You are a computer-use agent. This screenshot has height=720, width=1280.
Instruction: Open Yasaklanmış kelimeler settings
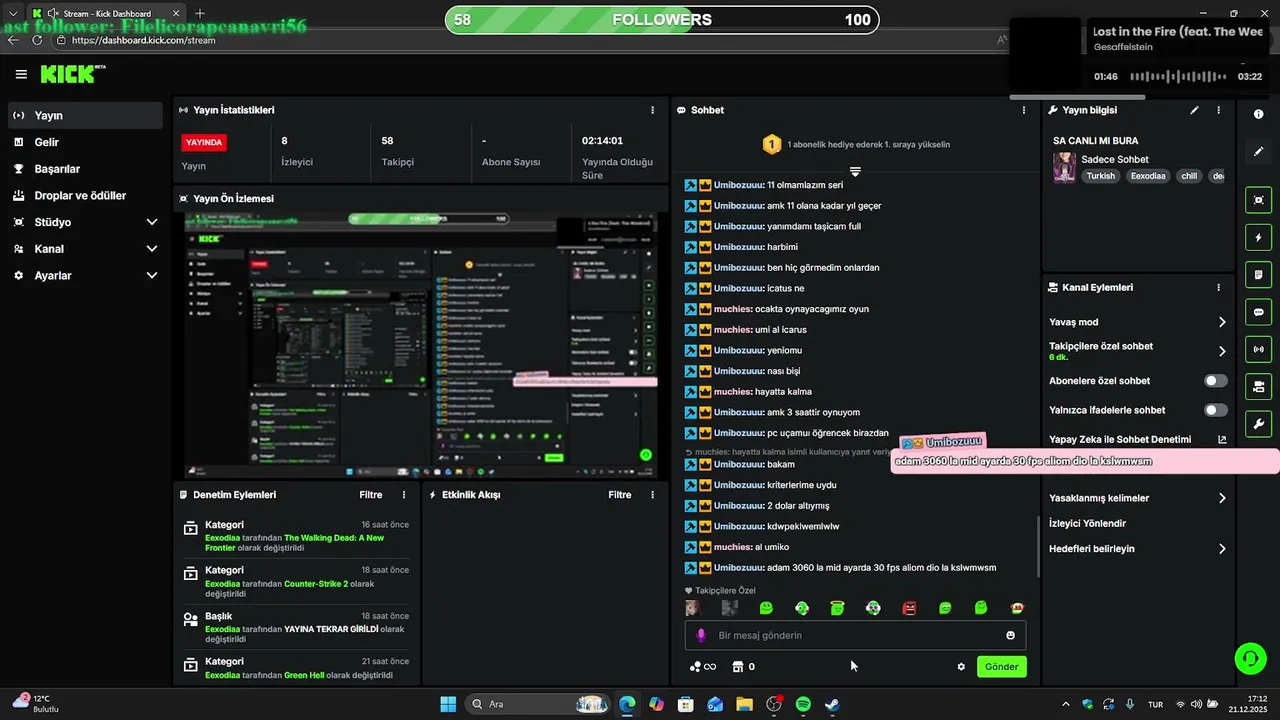point(1138,498)
